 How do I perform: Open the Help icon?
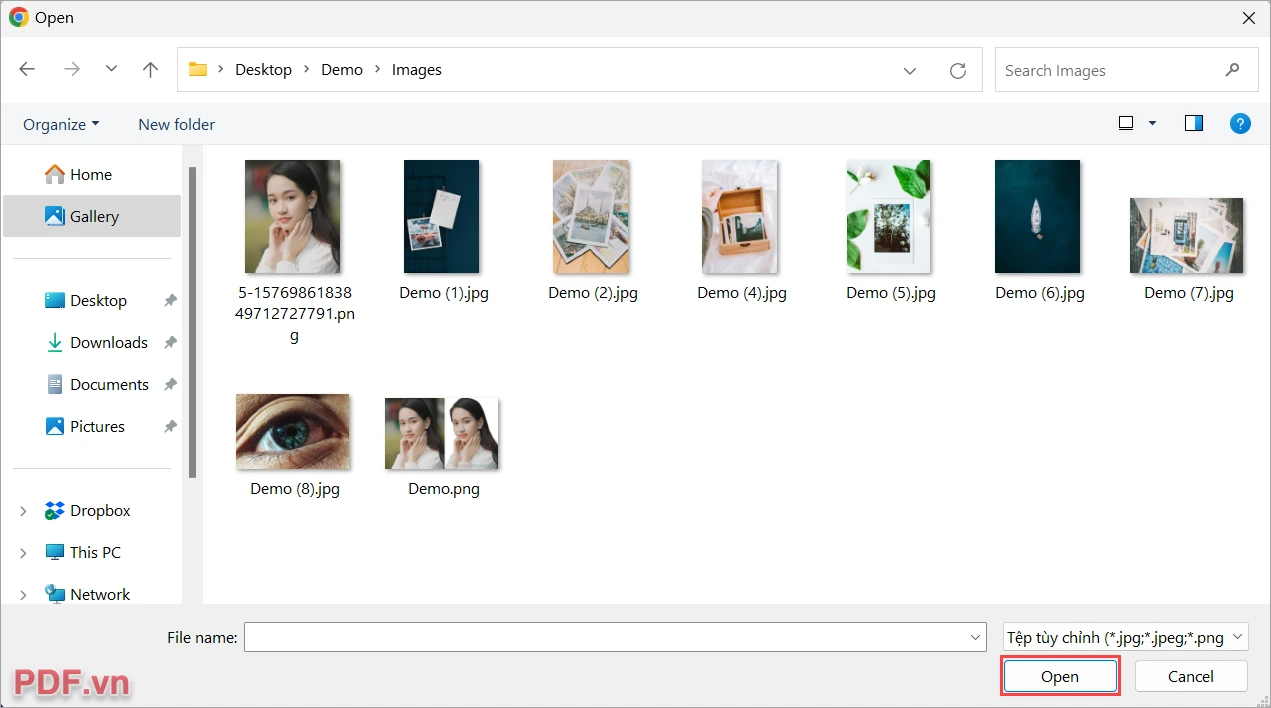1240,123
